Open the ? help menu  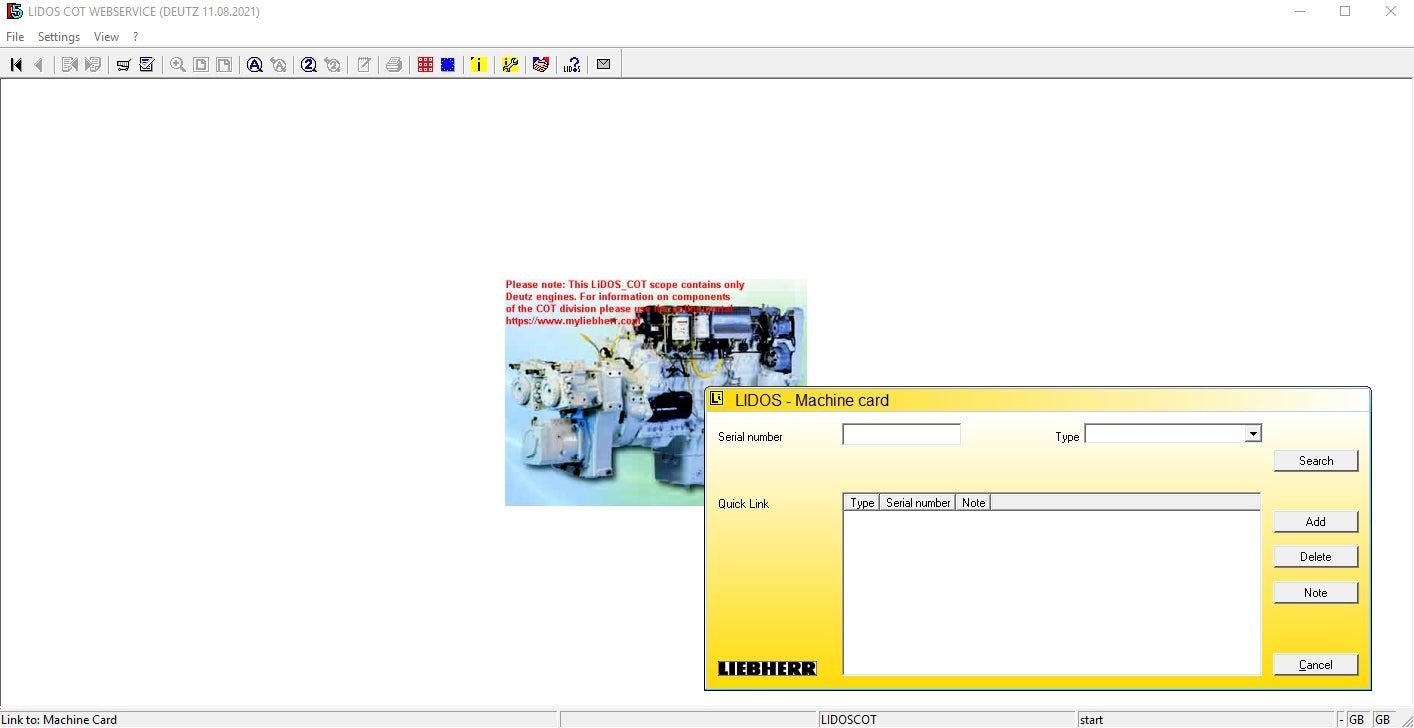(x=135, y=37)
